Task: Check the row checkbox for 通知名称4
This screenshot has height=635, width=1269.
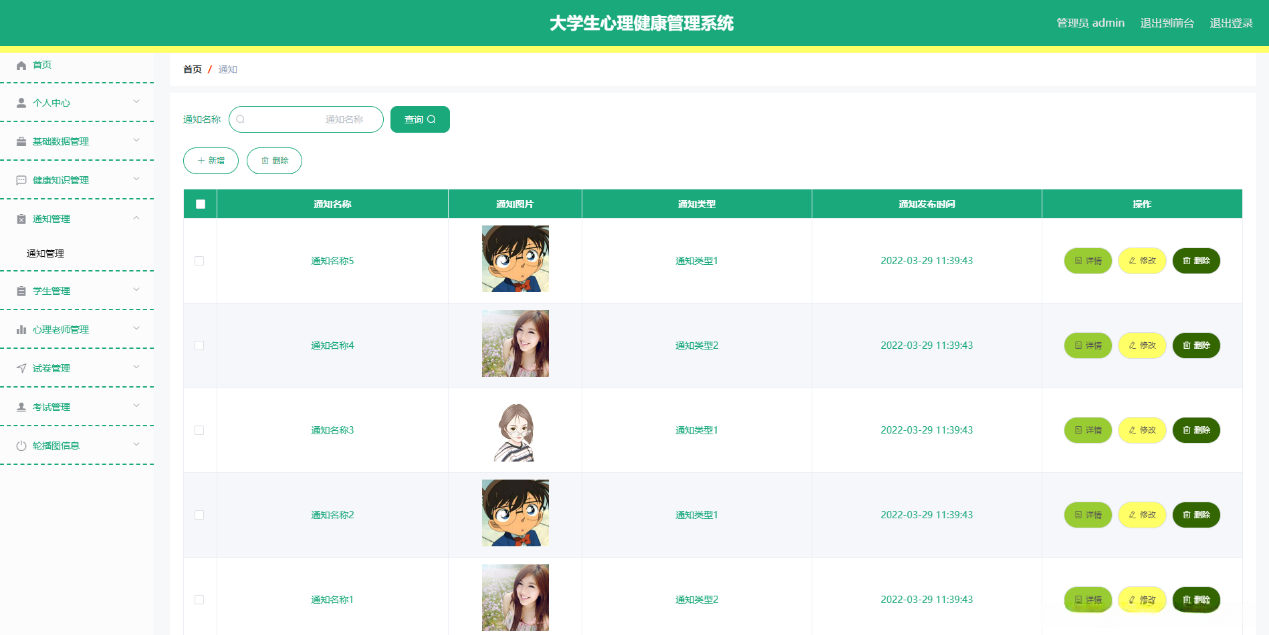Action: 199,345
